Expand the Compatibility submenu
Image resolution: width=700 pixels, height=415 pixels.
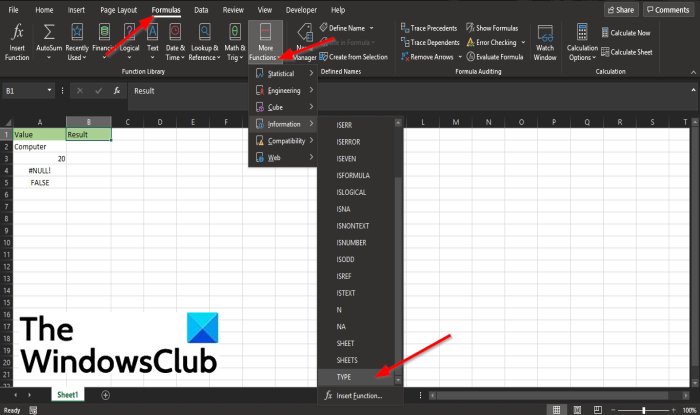click(283, 141)
